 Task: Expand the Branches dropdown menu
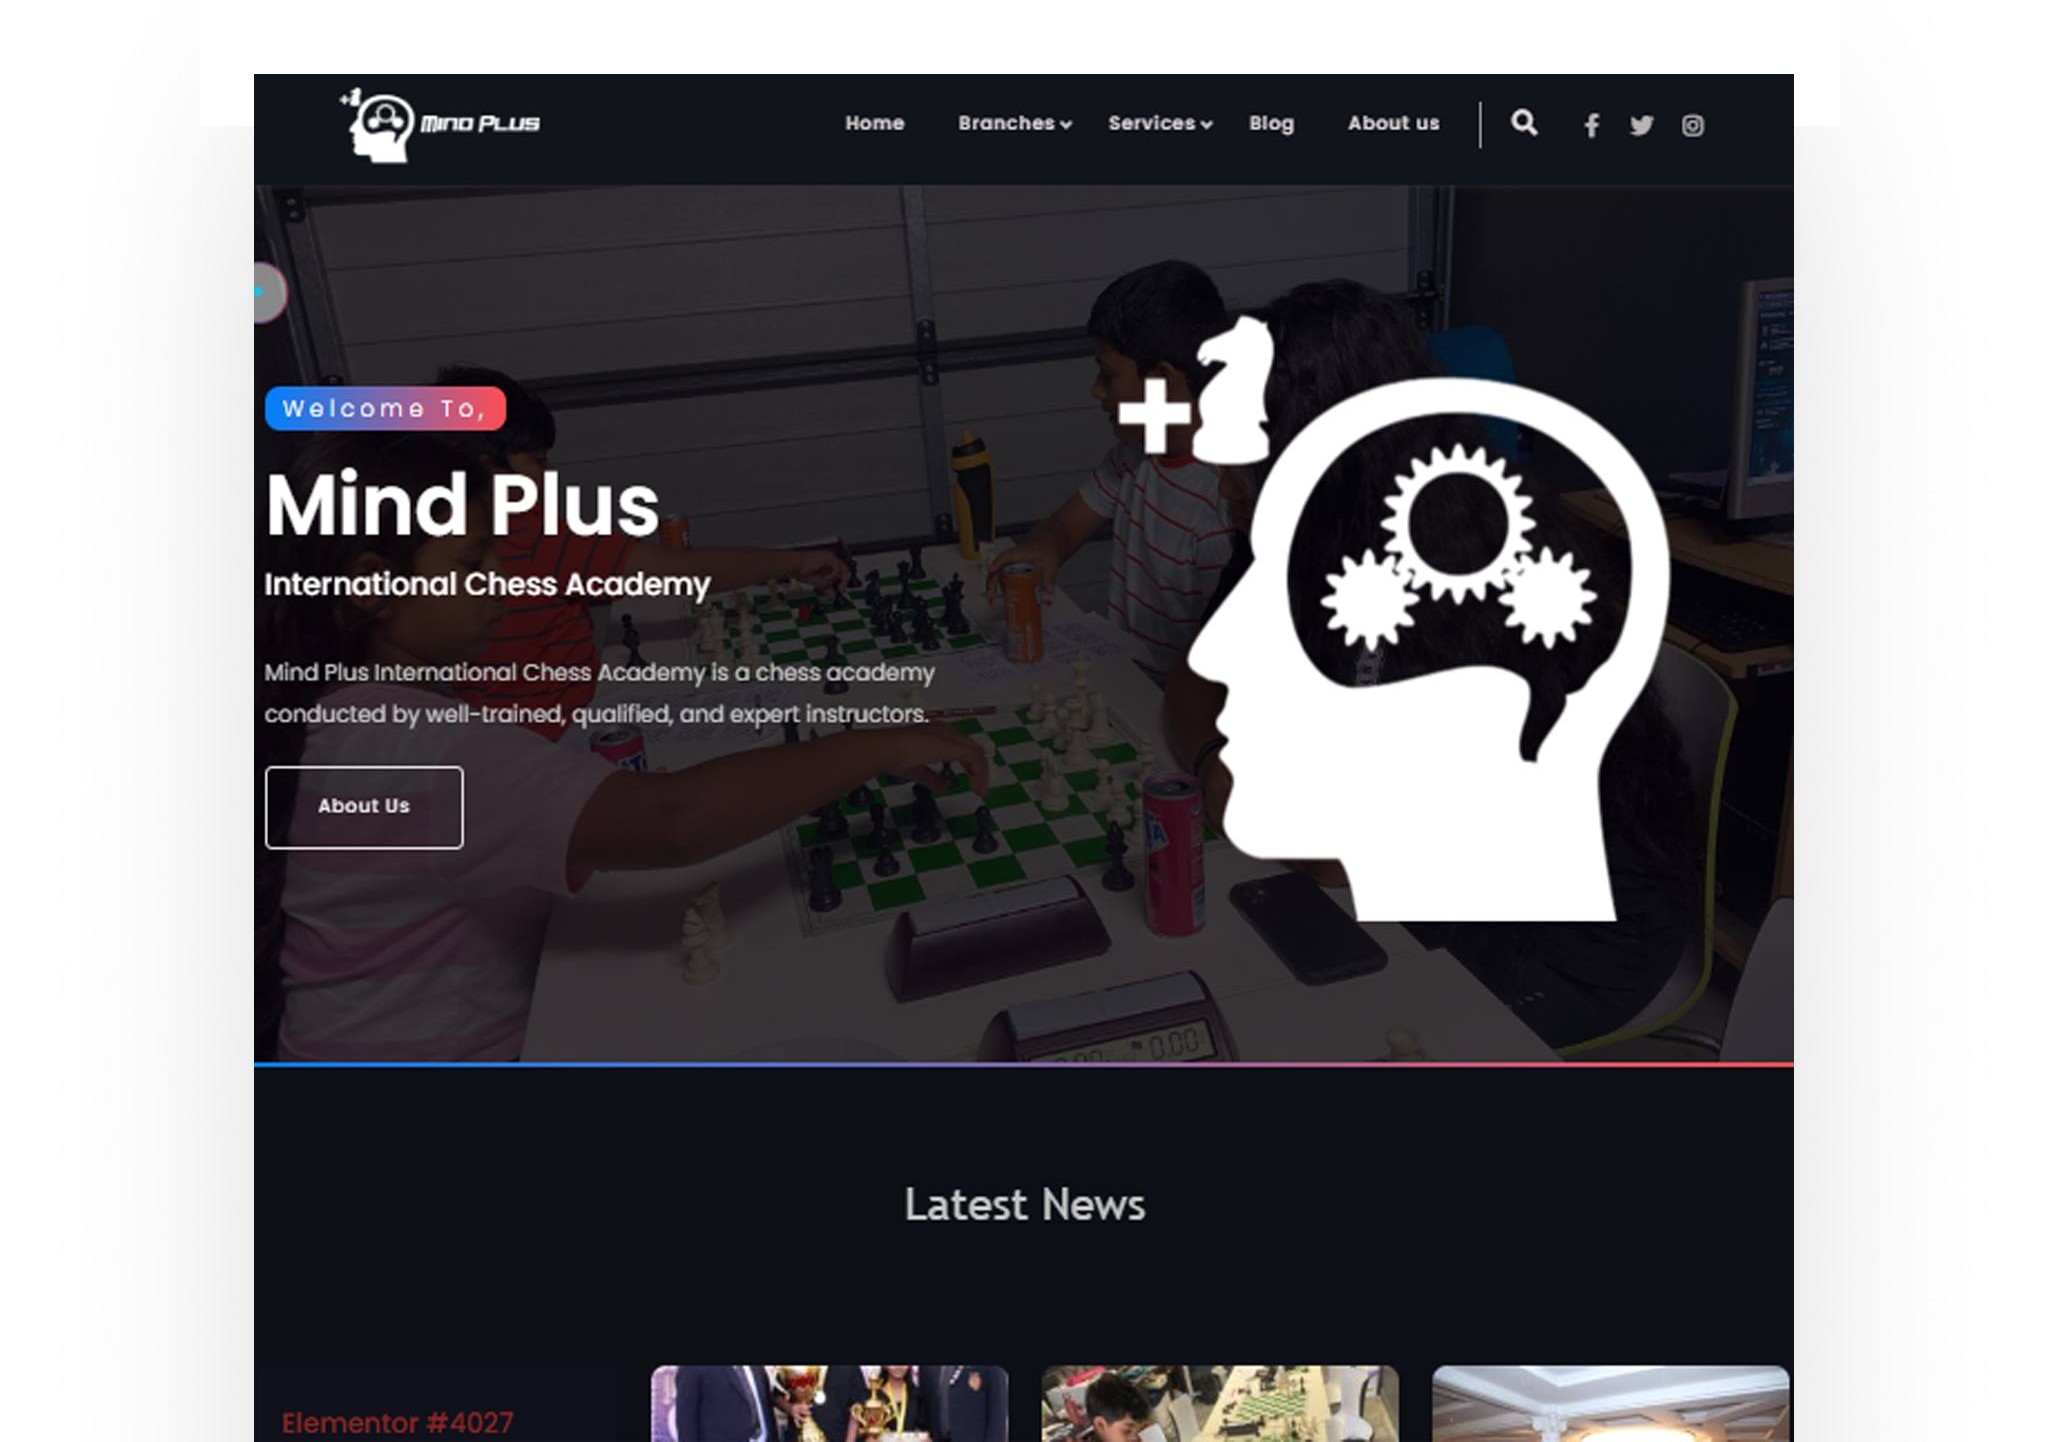pos(1011,123)
